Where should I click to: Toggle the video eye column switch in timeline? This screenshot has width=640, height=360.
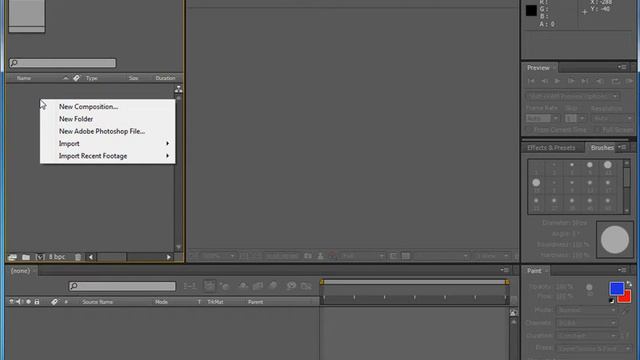pos(11,302)
